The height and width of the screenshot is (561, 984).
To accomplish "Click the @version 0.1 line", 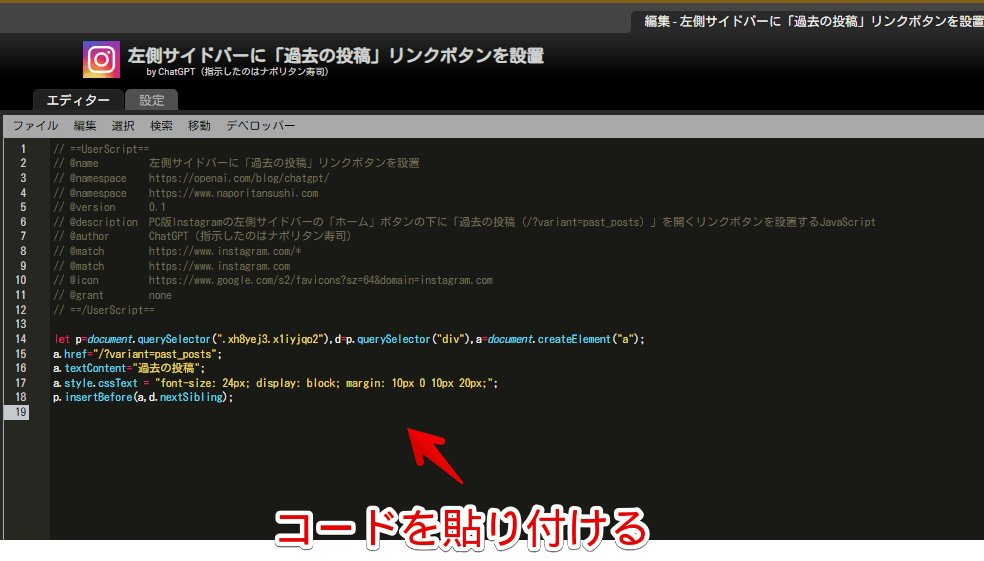I will (109, 208).
